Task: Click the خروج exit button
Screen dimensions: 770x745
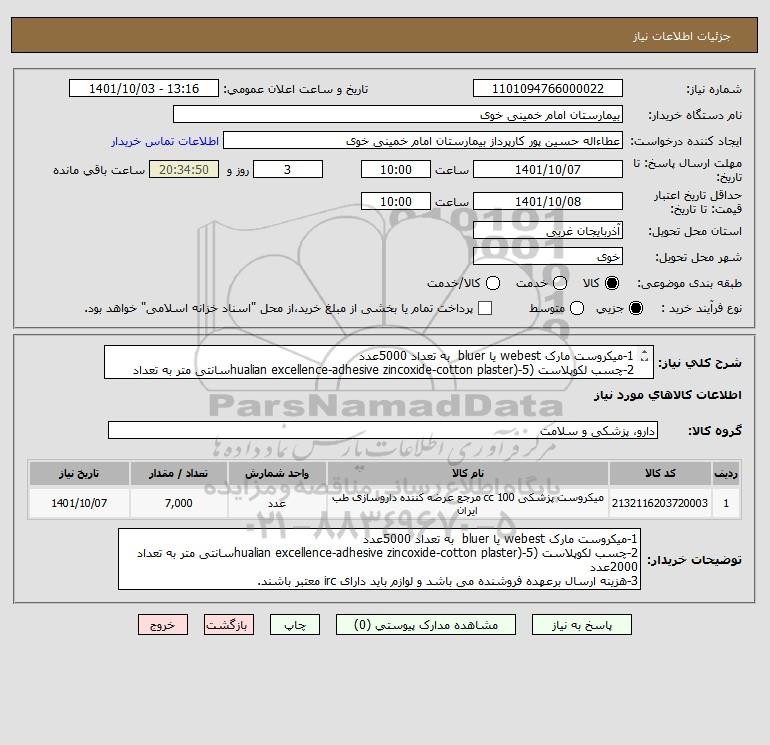Action: [163, 625]
